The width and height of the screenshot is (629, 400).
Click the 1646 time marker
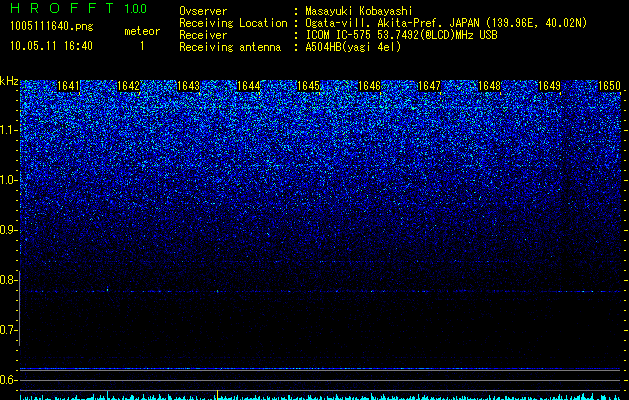pyautogui.click(x=369, y=86)
